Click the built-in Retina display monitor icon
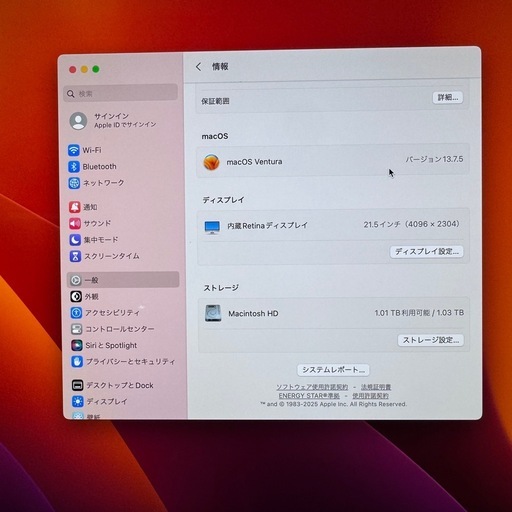512x512 pixels. pyautogui.click(x=212, y=227)
